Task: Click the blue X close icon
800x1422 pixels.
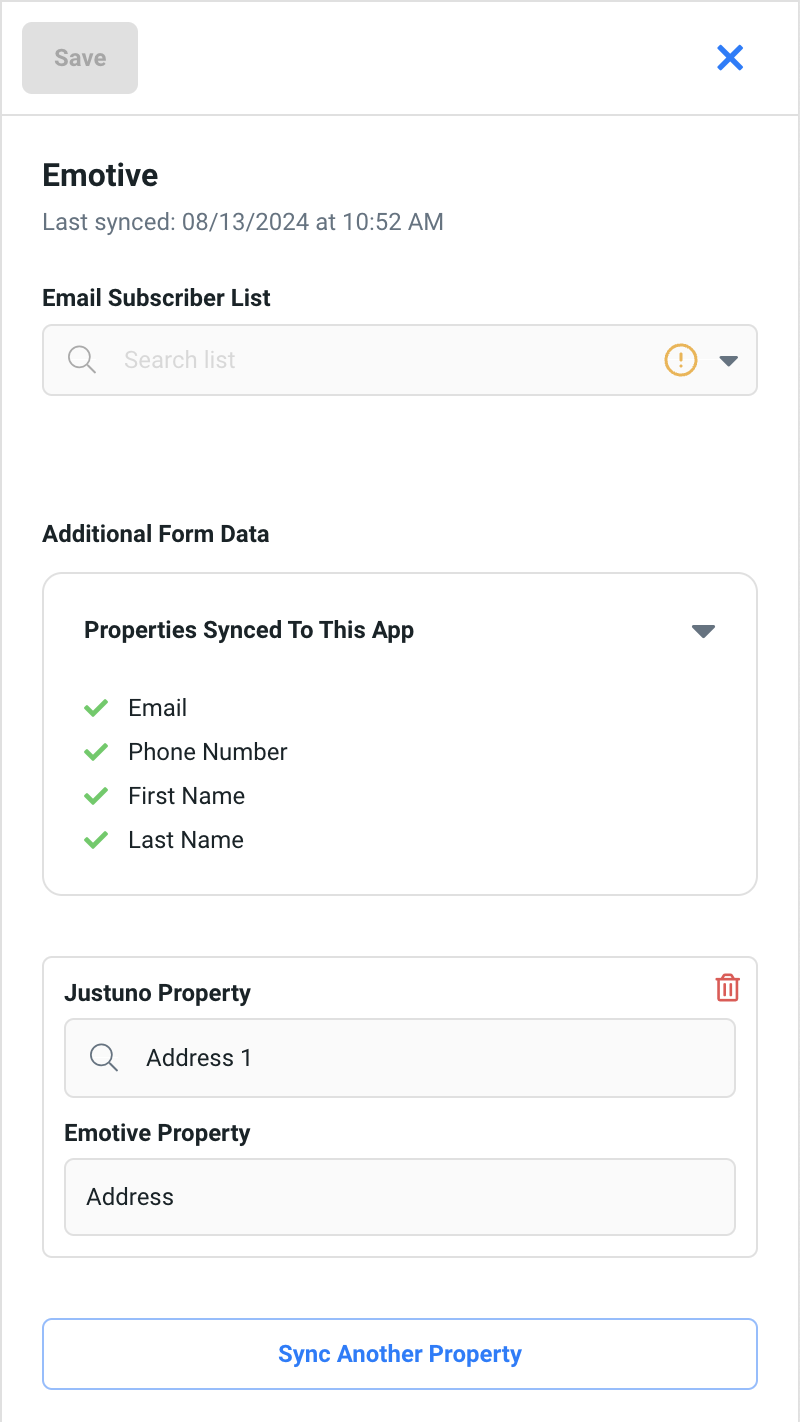Action: [730, 58]
